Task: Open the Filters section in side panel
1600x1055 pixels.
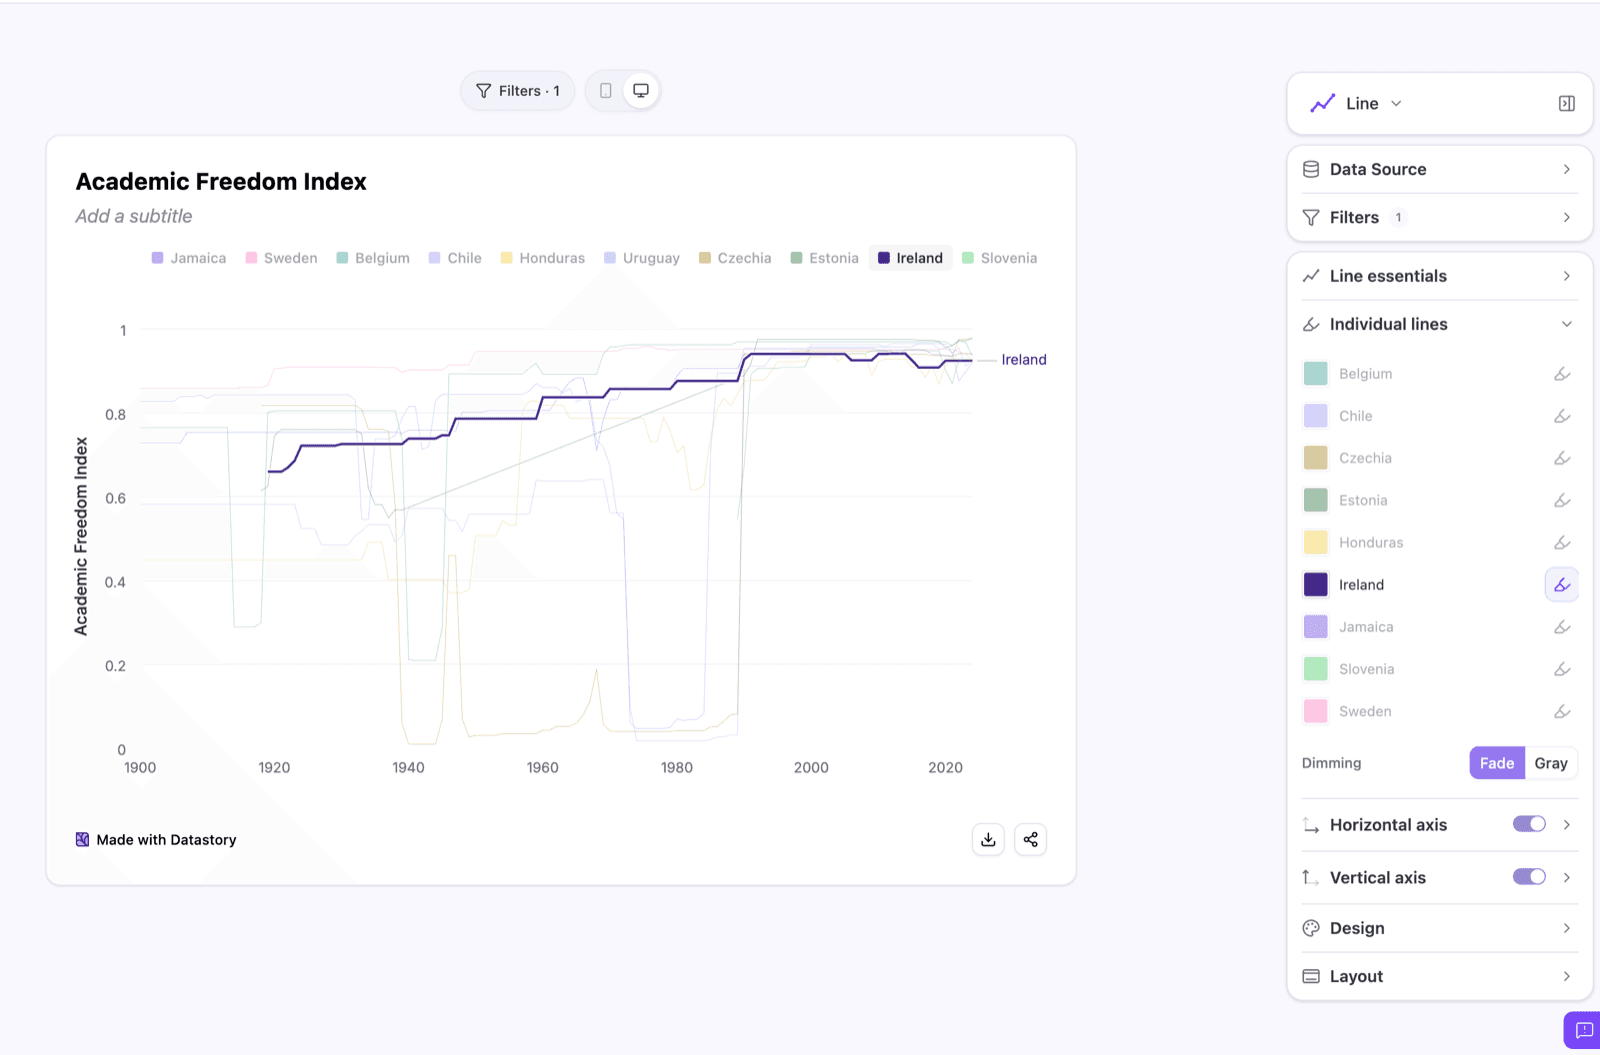Action: coord(1439,217)
